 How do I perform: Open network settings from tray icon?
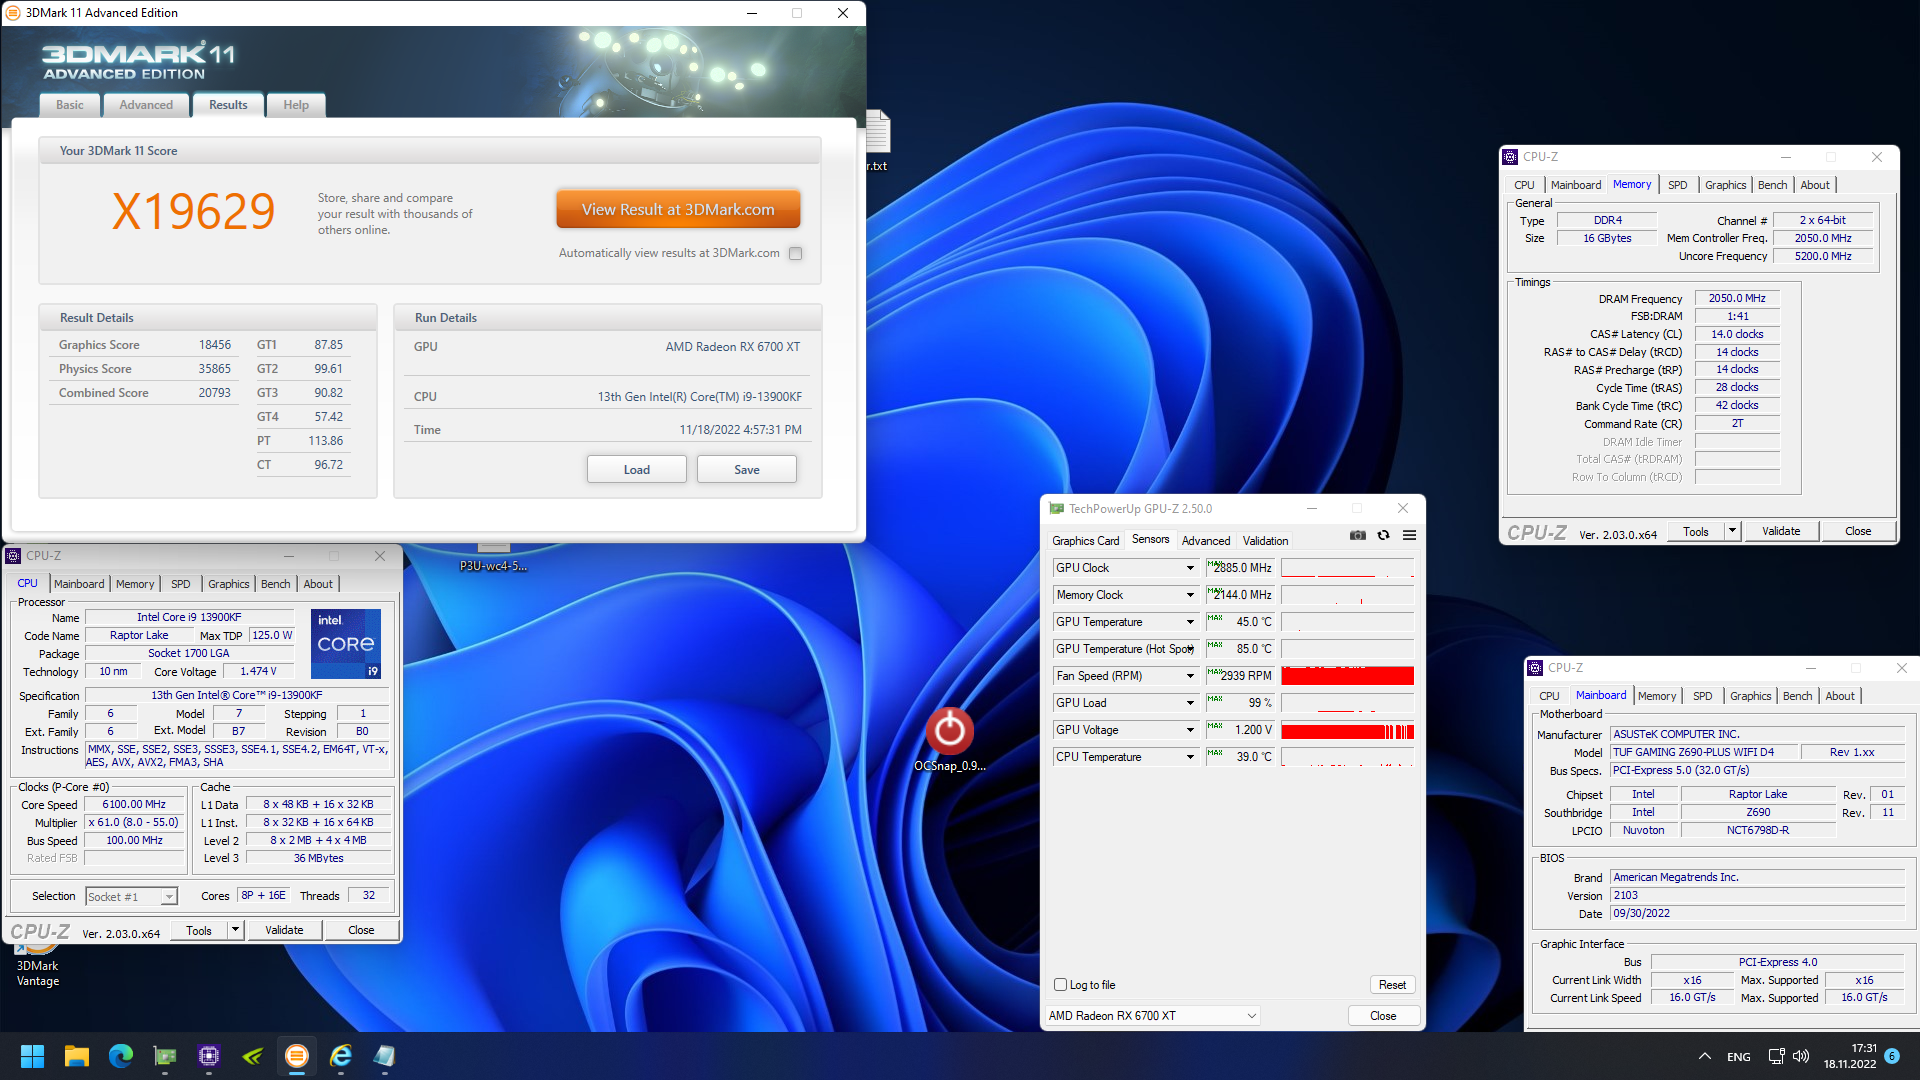tap(1776, 1056)
